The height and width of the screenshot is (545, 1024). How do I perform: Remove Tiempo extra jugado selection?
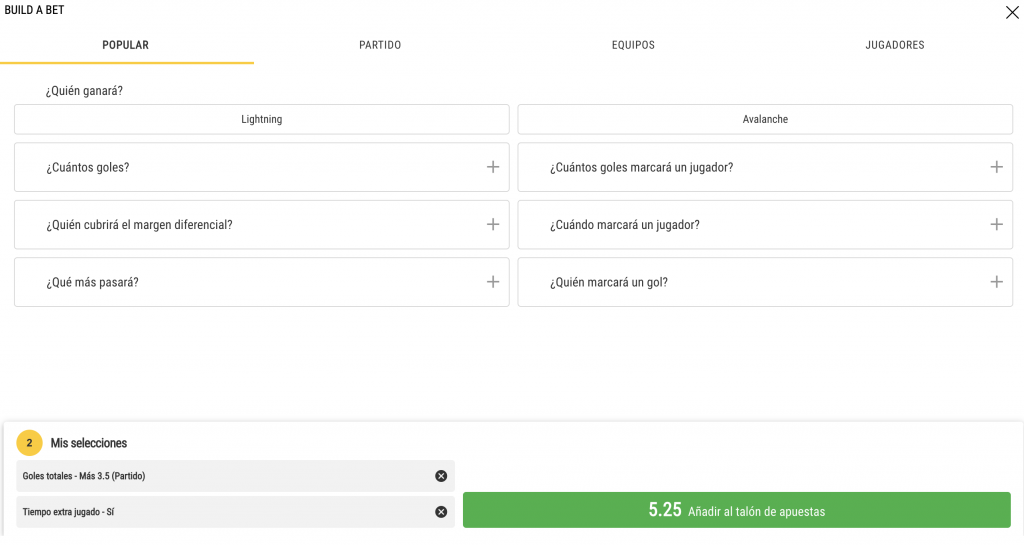(x=441, y=512)
